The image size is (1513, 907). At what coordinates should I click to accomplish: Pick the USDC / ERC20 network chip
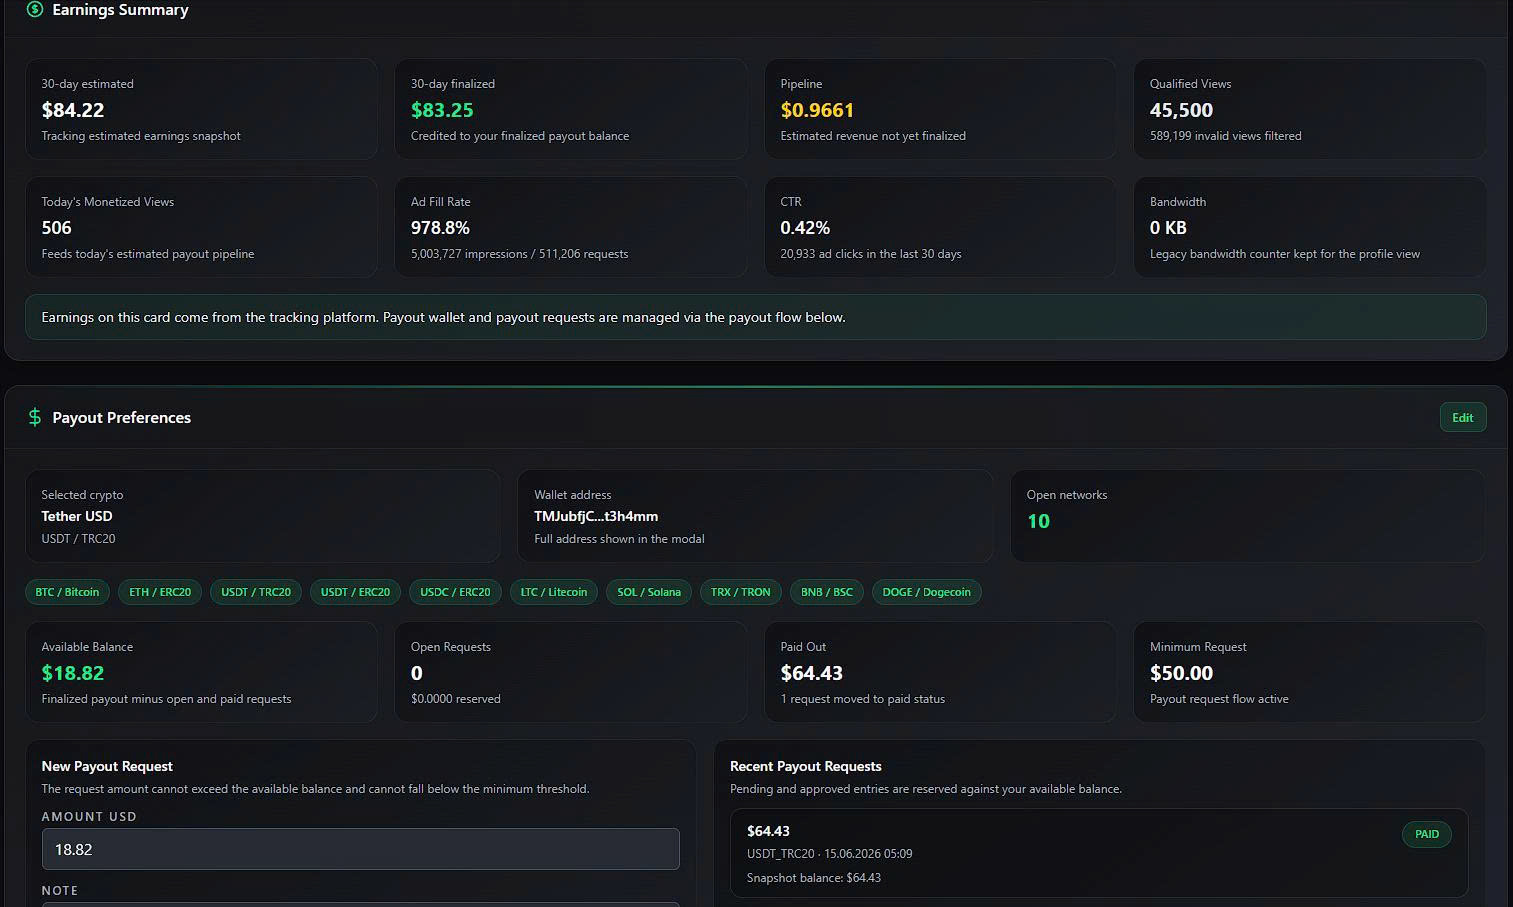pos(455,592)
